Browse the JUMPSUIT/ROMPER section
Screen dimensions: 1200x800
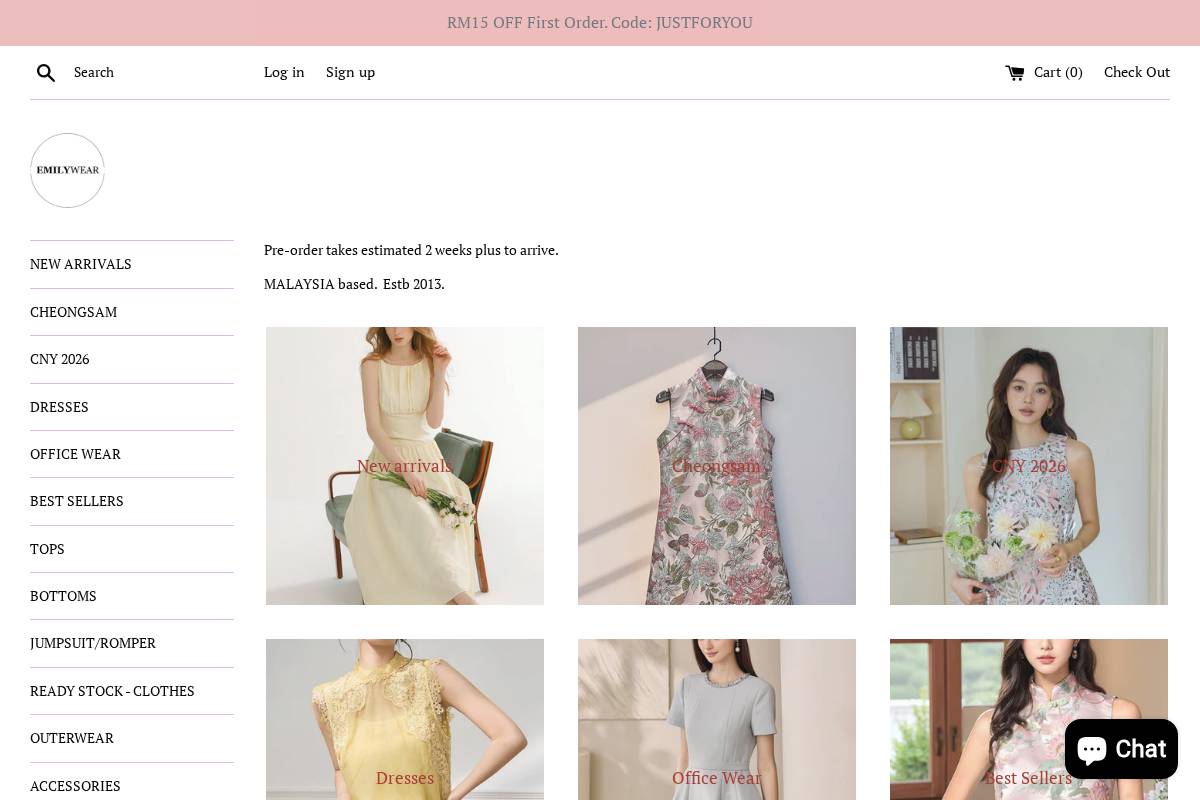(93, 643)
